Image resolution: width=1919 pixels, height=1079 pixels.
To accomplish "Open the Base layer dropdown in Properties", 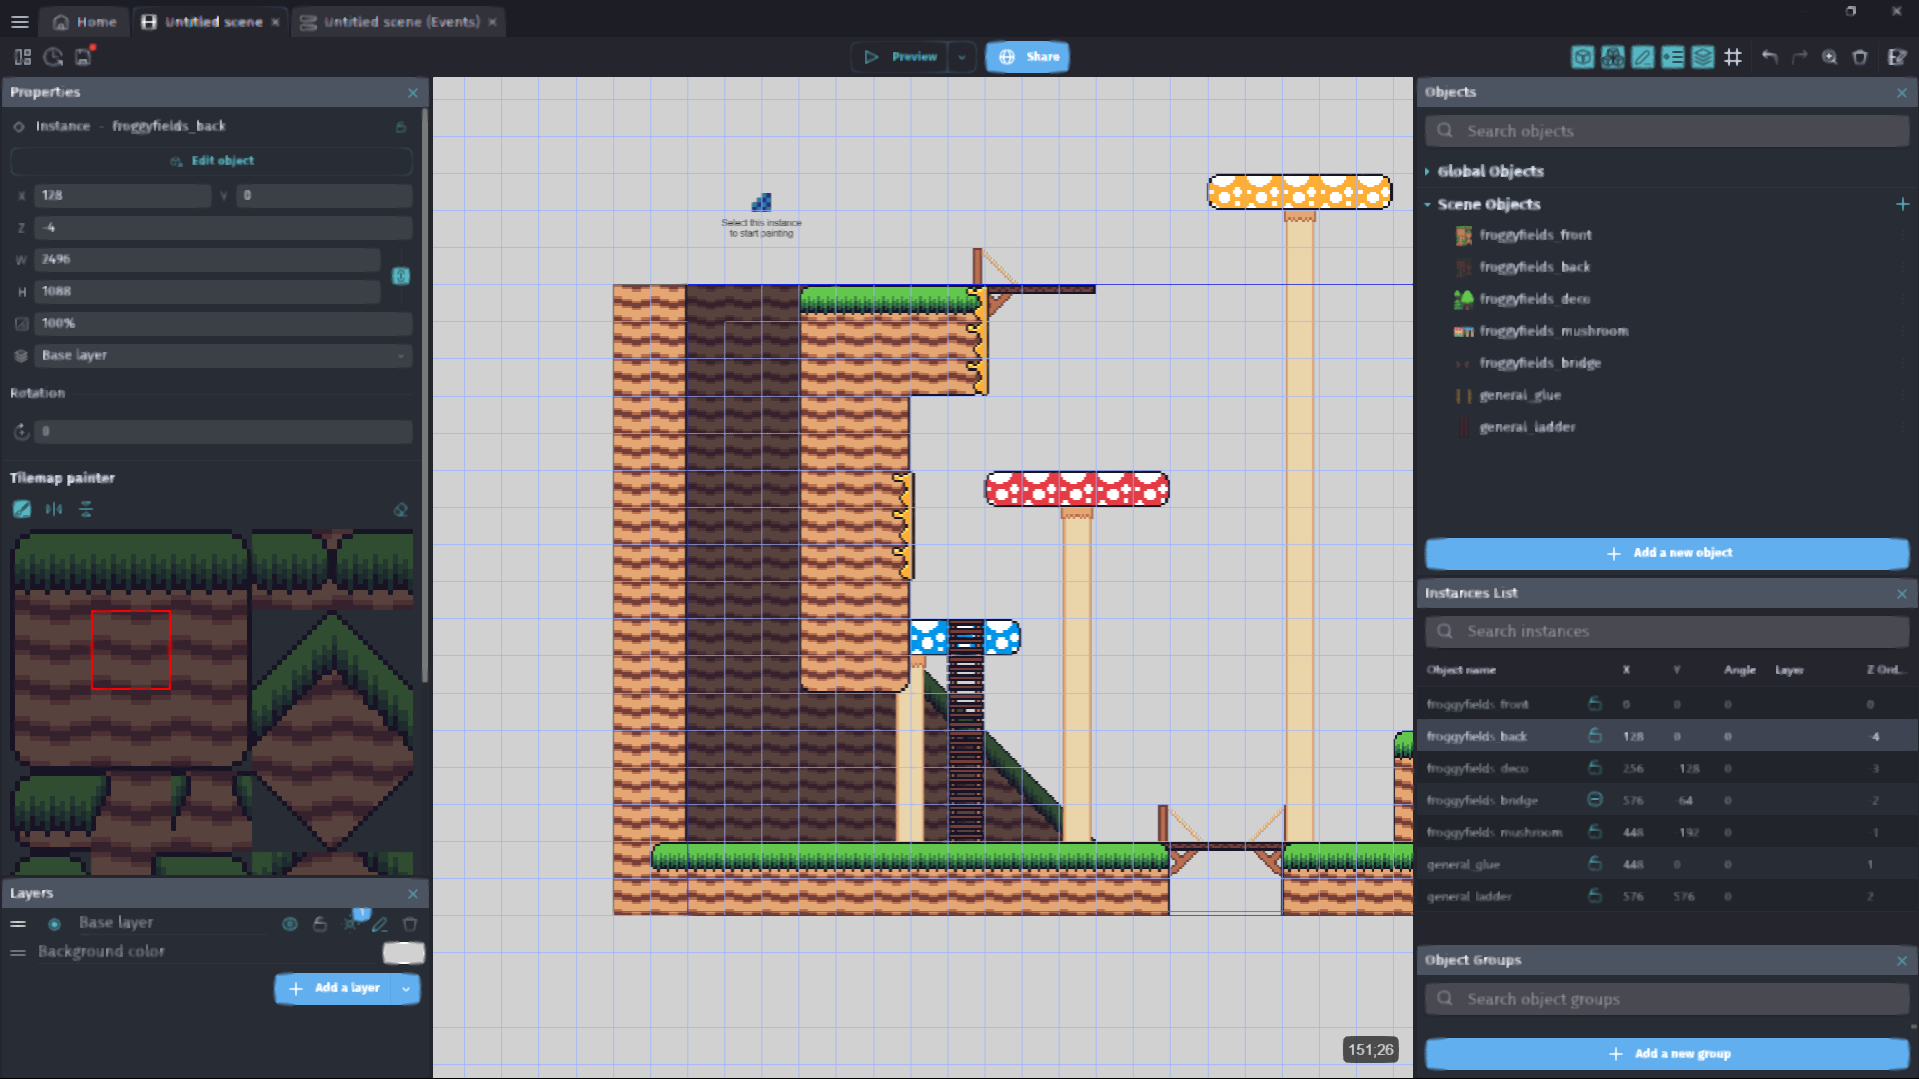I will (224, 356).
